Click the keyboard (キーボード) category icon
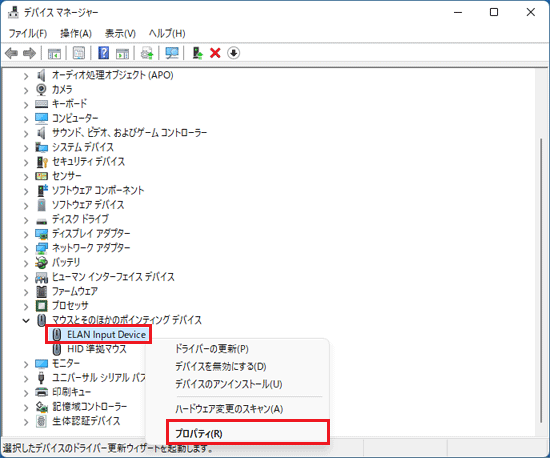 (x=41, y=104)
